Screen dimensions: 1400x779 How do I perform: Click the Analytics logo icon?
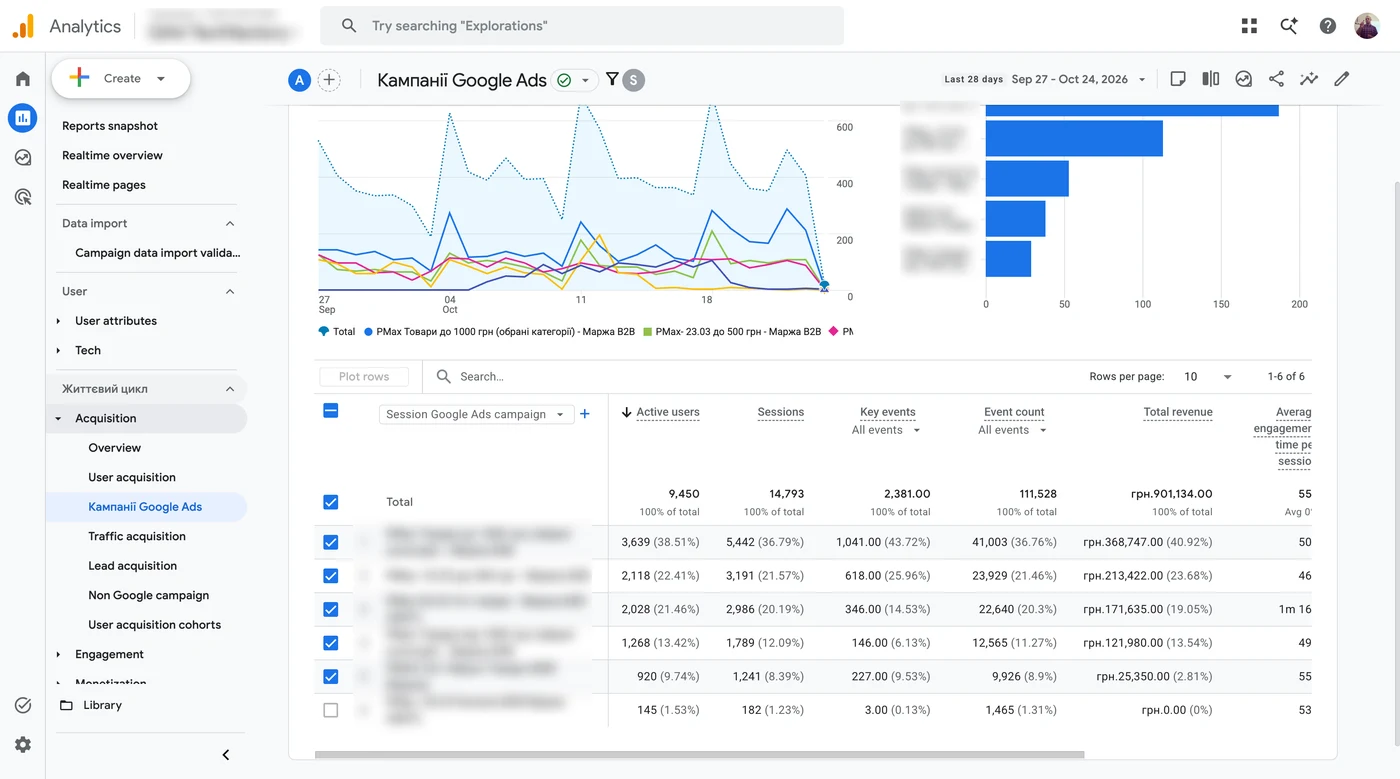(23, 26)
